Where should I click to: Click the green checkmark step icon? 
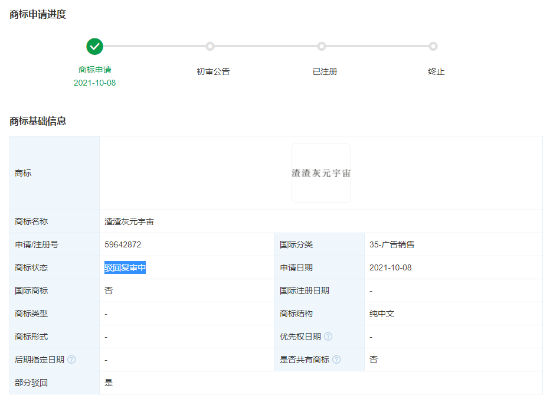95,46
